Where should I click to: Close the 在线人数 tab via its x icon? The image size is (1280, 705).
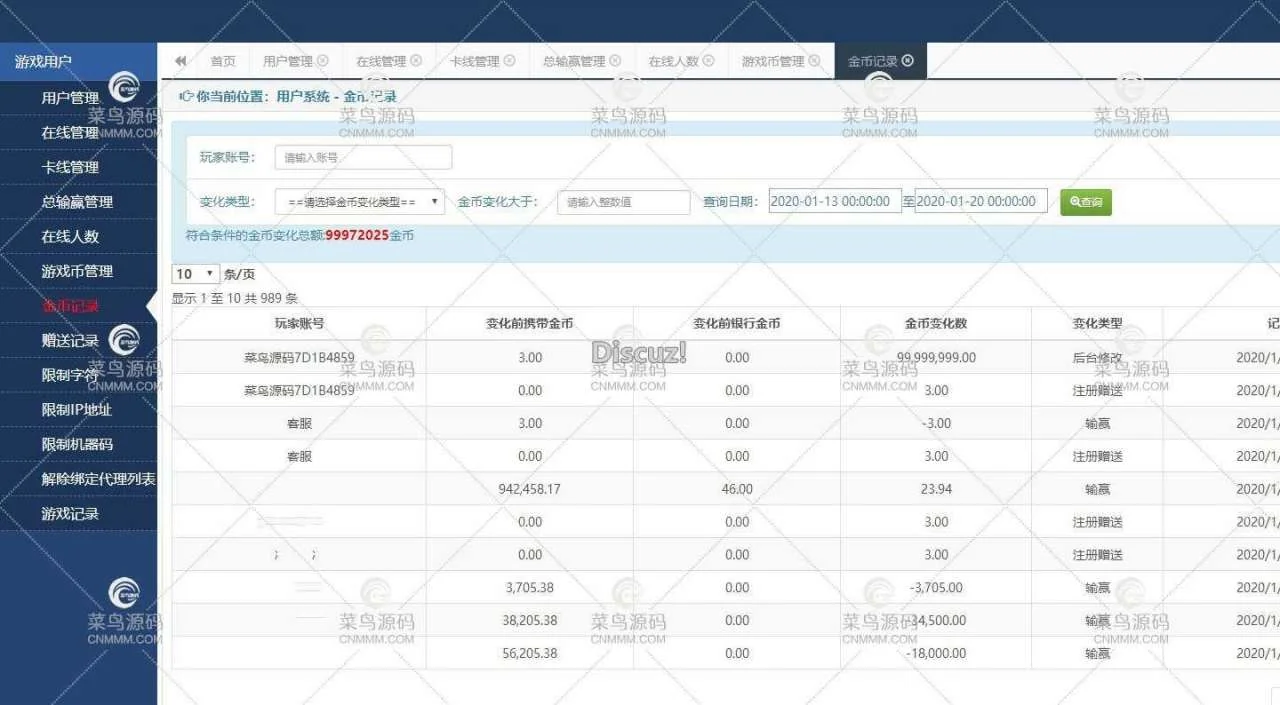[x=708, y=61]
